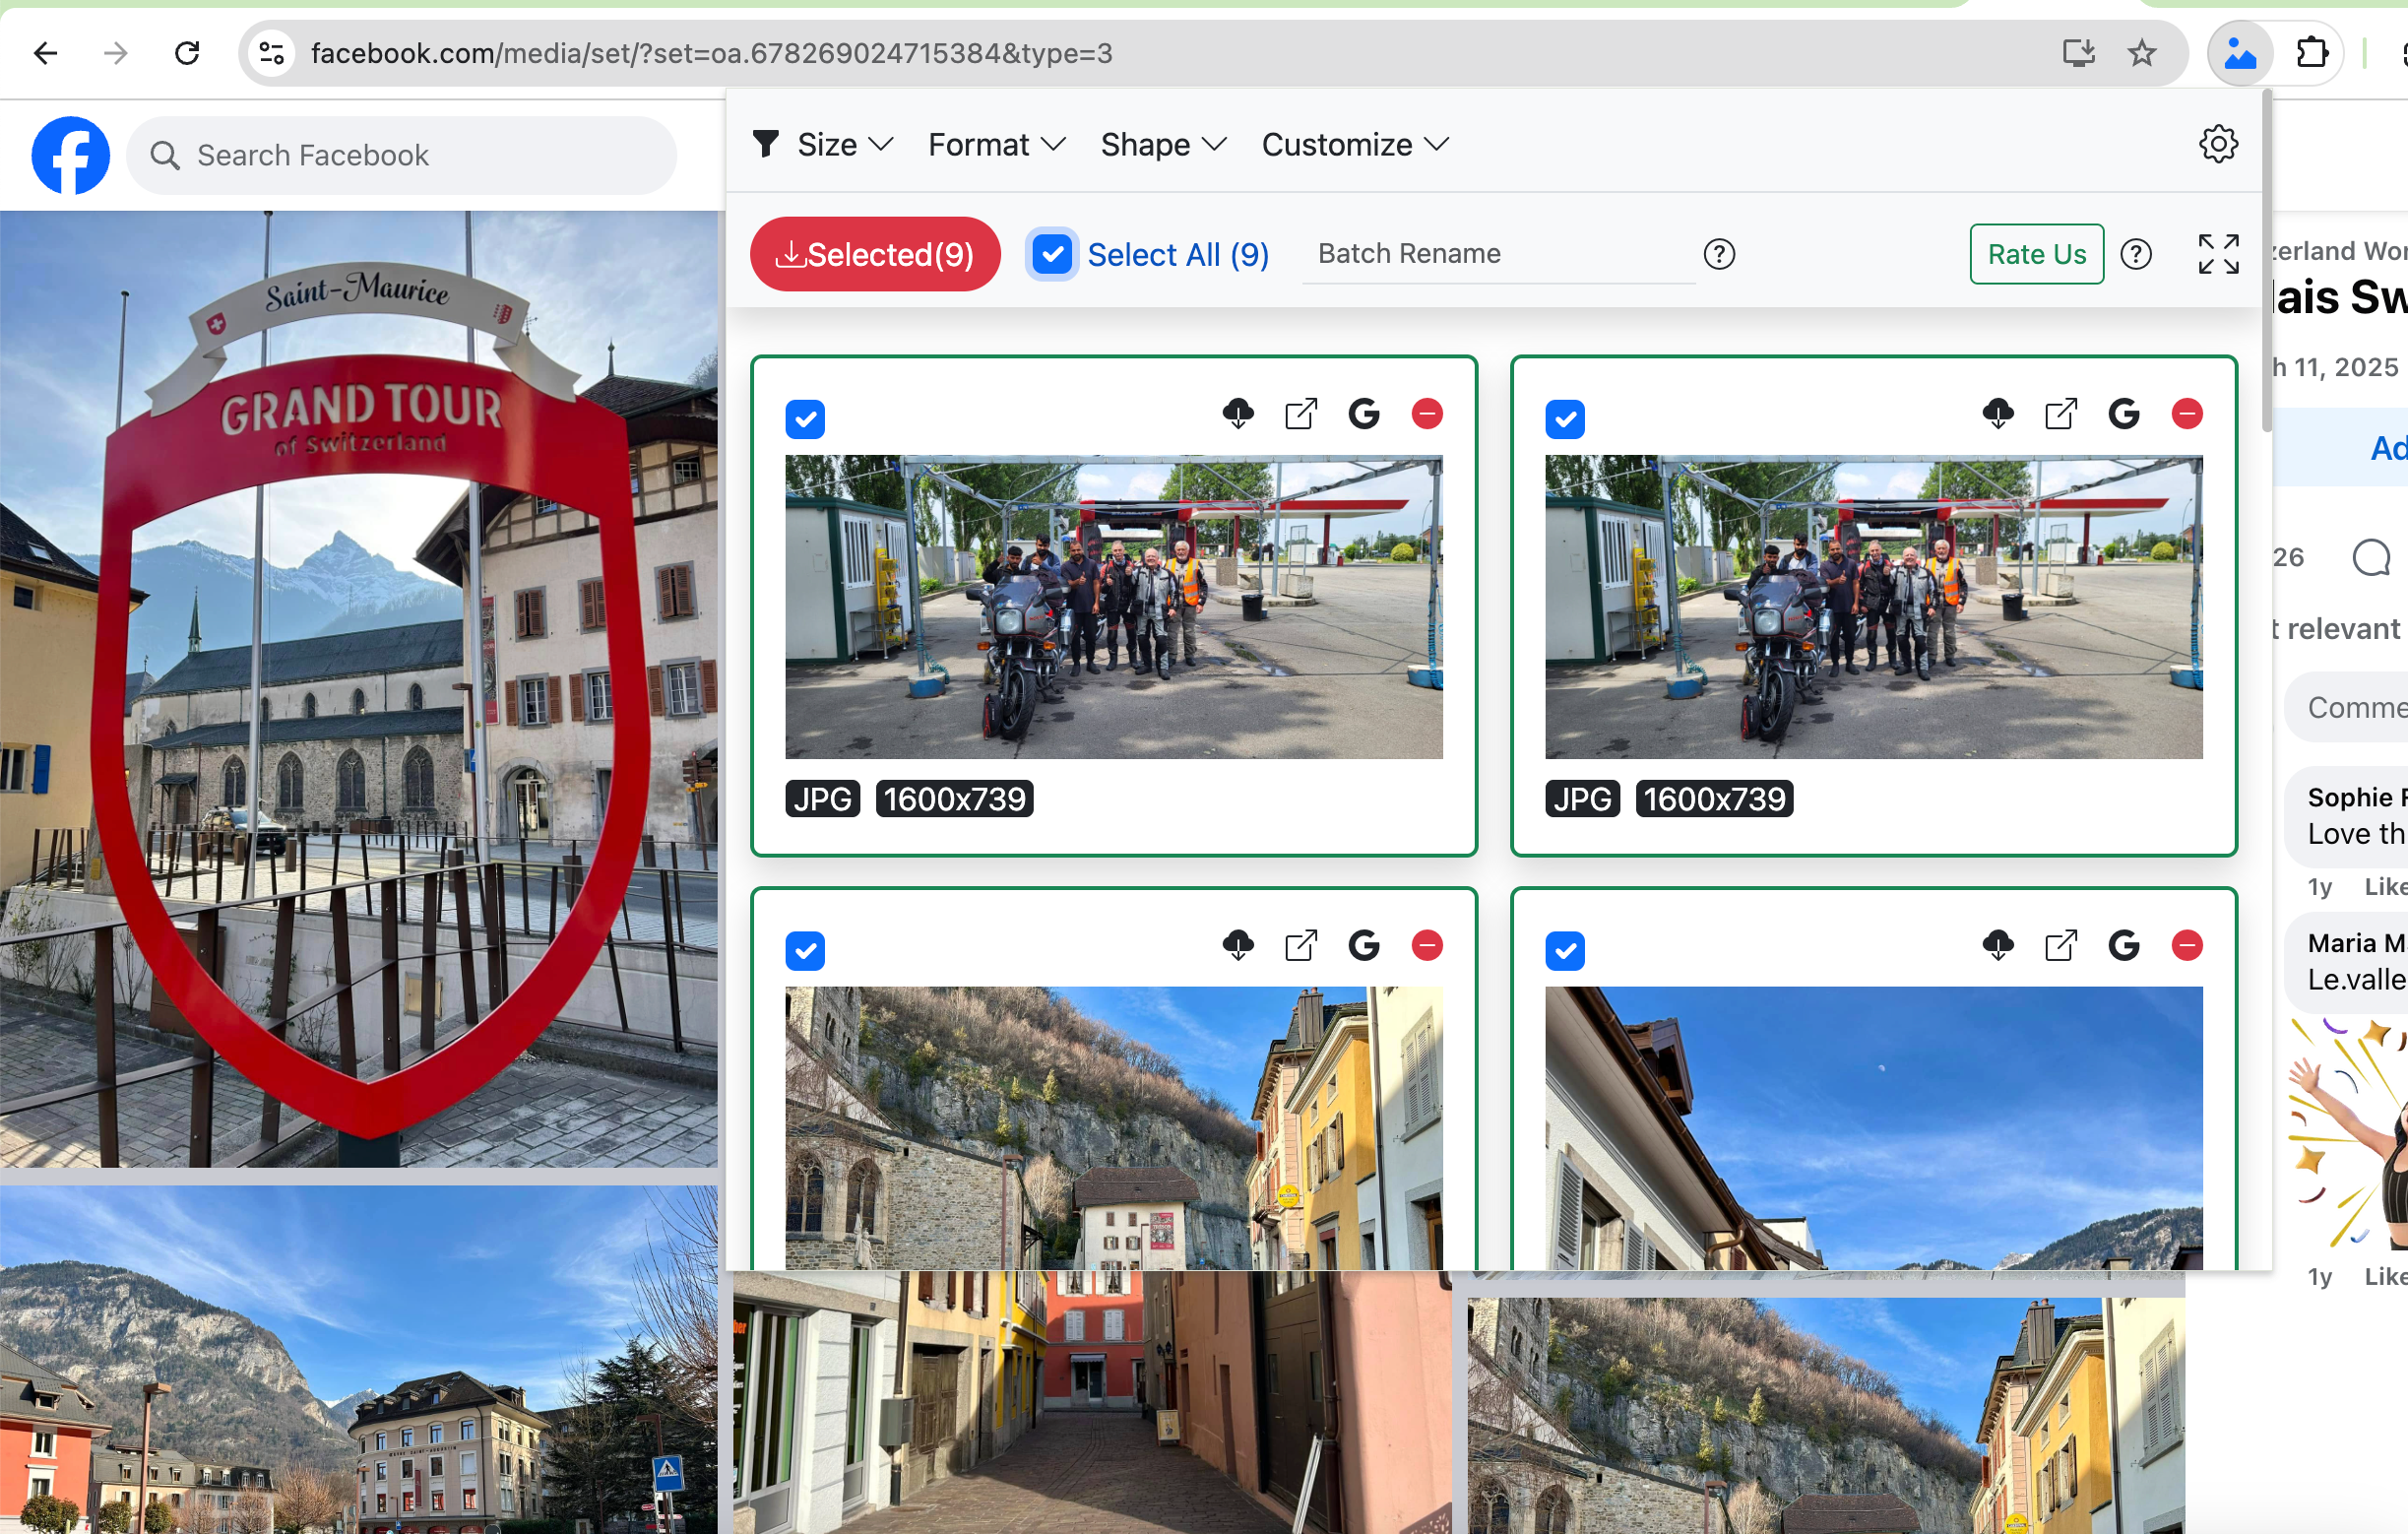The width and height of the screenshot is (2408, 1534).
Task: Click the browser forward arrow
Action: click(x=116, y=53)
